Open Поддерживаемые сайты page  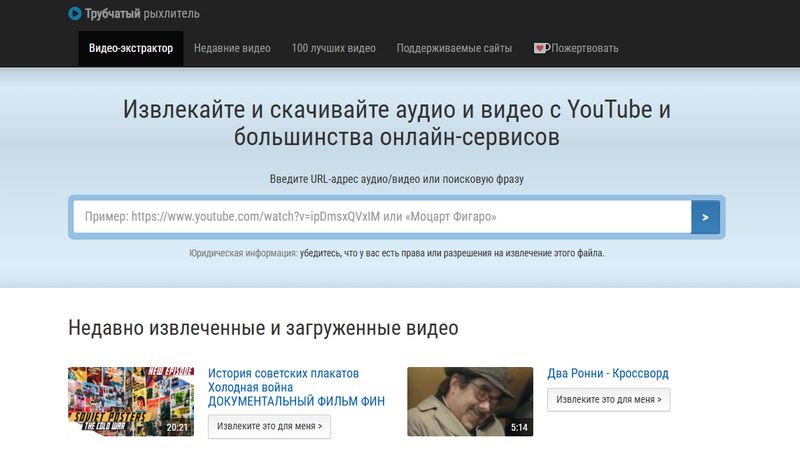[x=454, y=48]
